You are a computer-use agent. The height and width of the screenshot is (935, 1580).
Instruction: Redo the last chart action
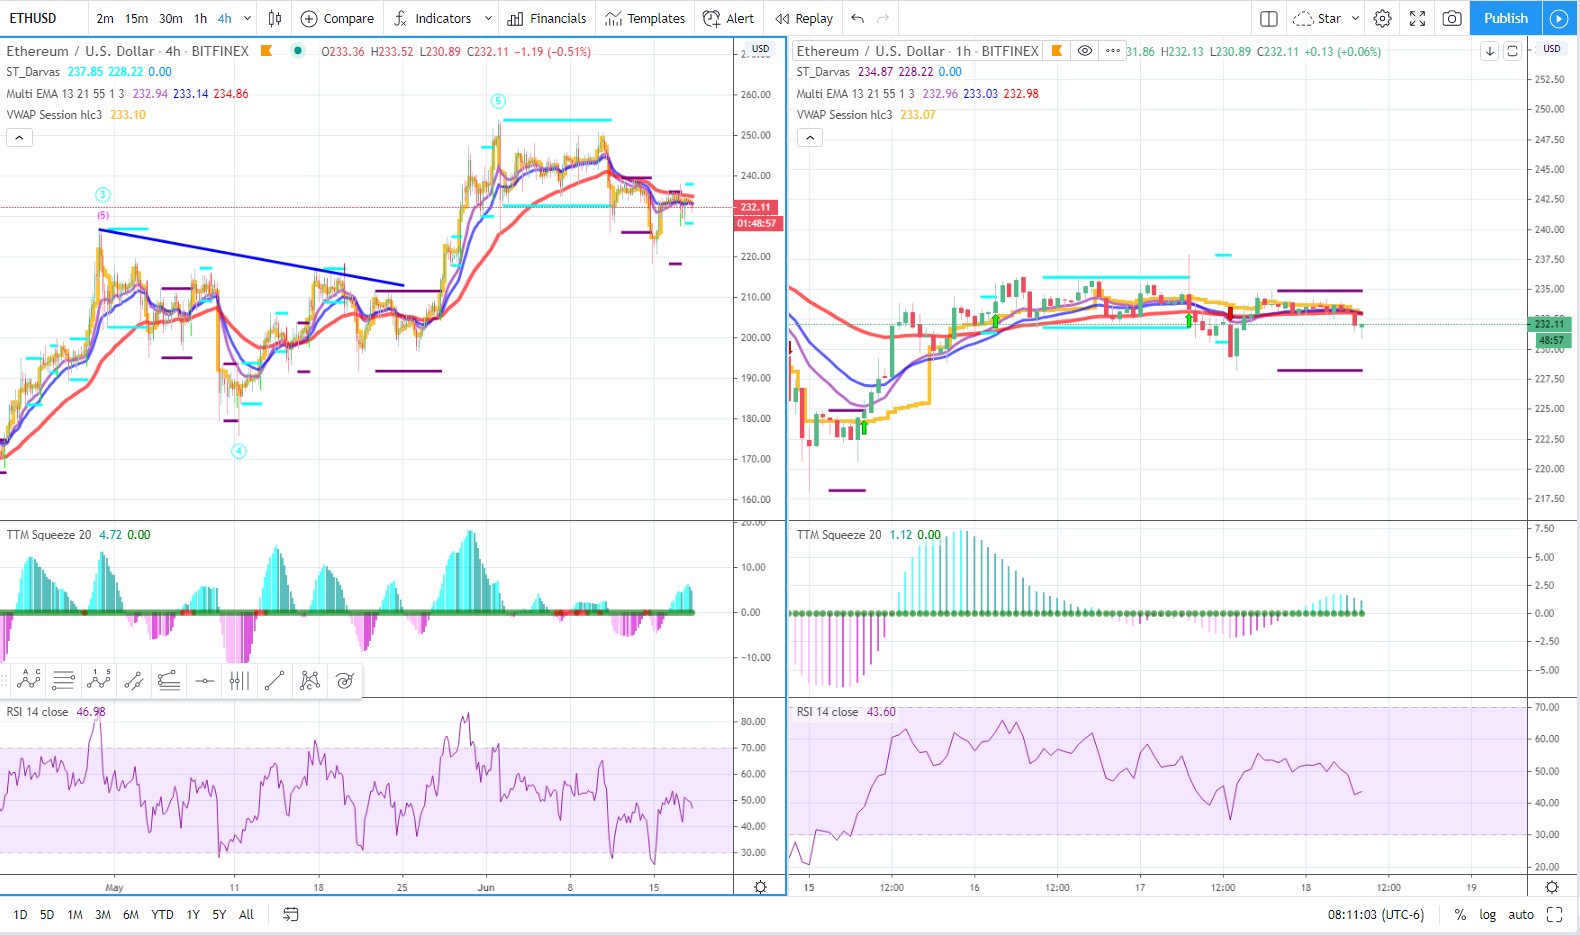[883, 18]
